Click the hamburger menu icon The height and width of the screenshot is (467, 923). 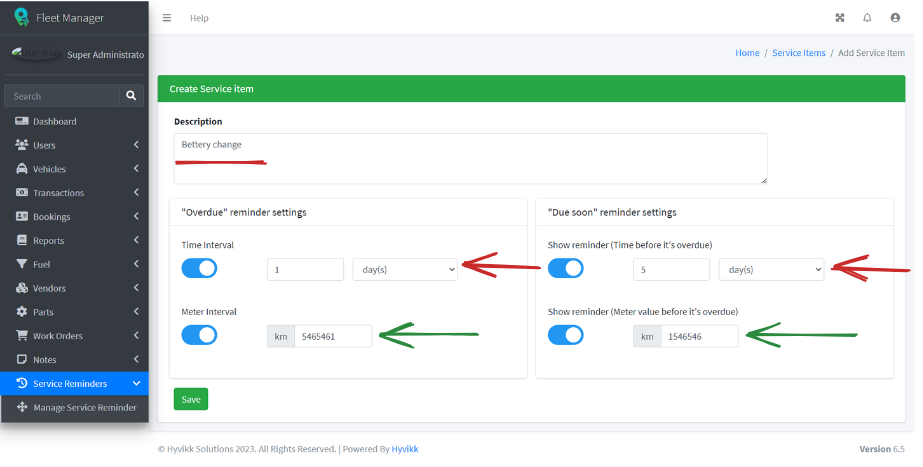coord(167,18)
